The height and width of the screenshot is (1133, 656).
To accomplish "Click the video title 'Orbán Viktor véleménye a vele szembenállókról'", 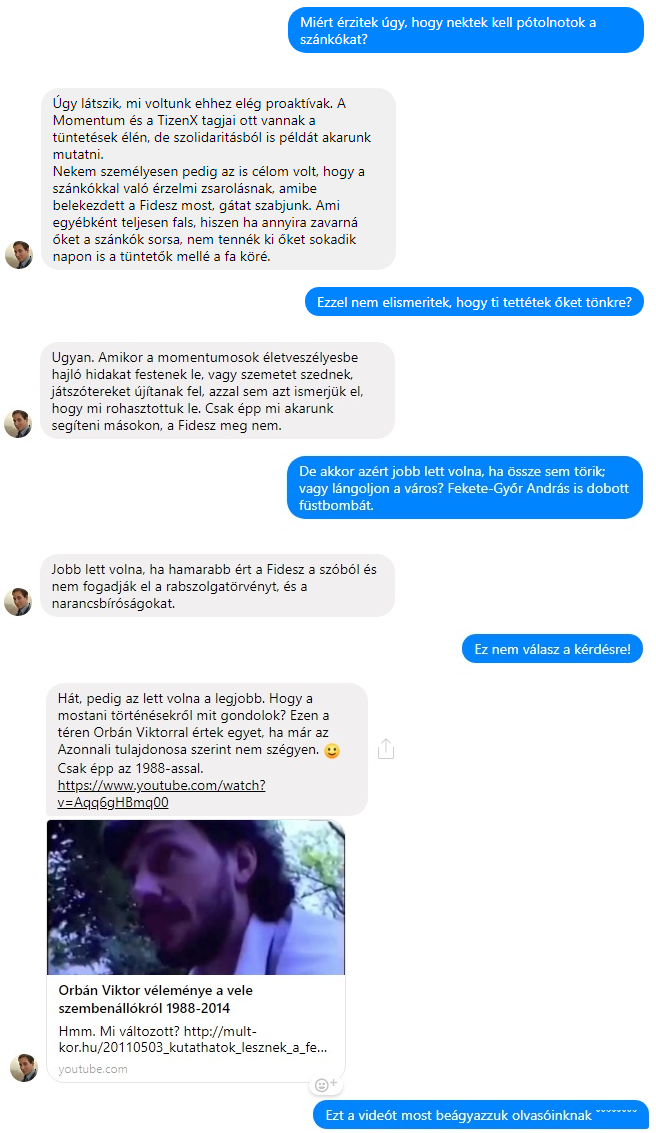I will (x=155, y=999).
